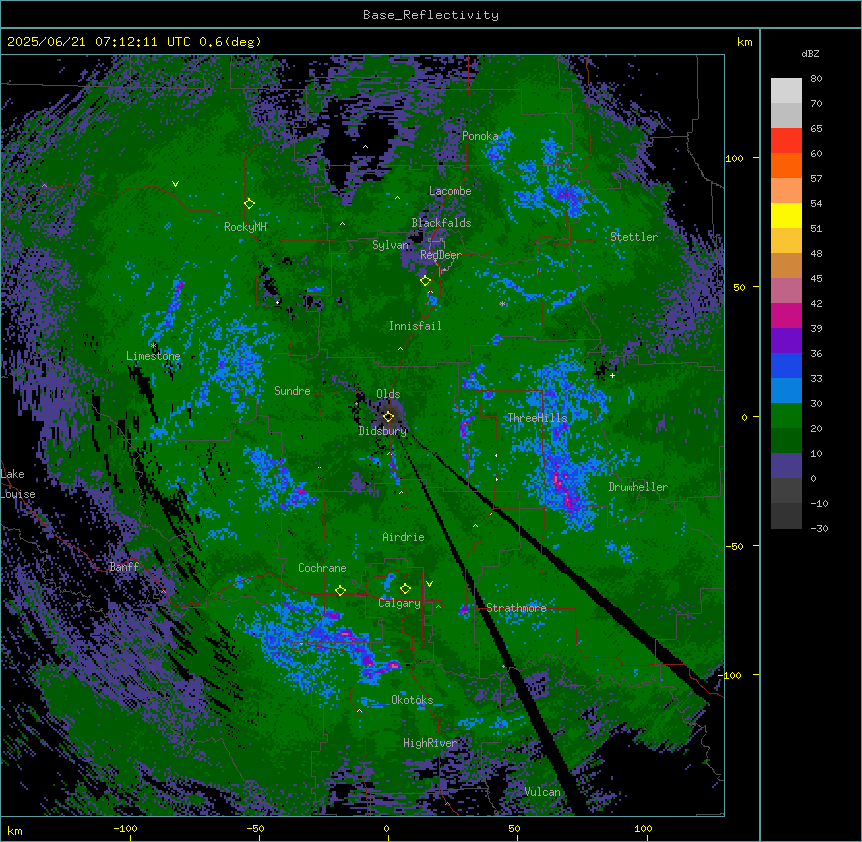Click the Okotoks label
This screenshot has width=862, height=842.
[412, 700]
